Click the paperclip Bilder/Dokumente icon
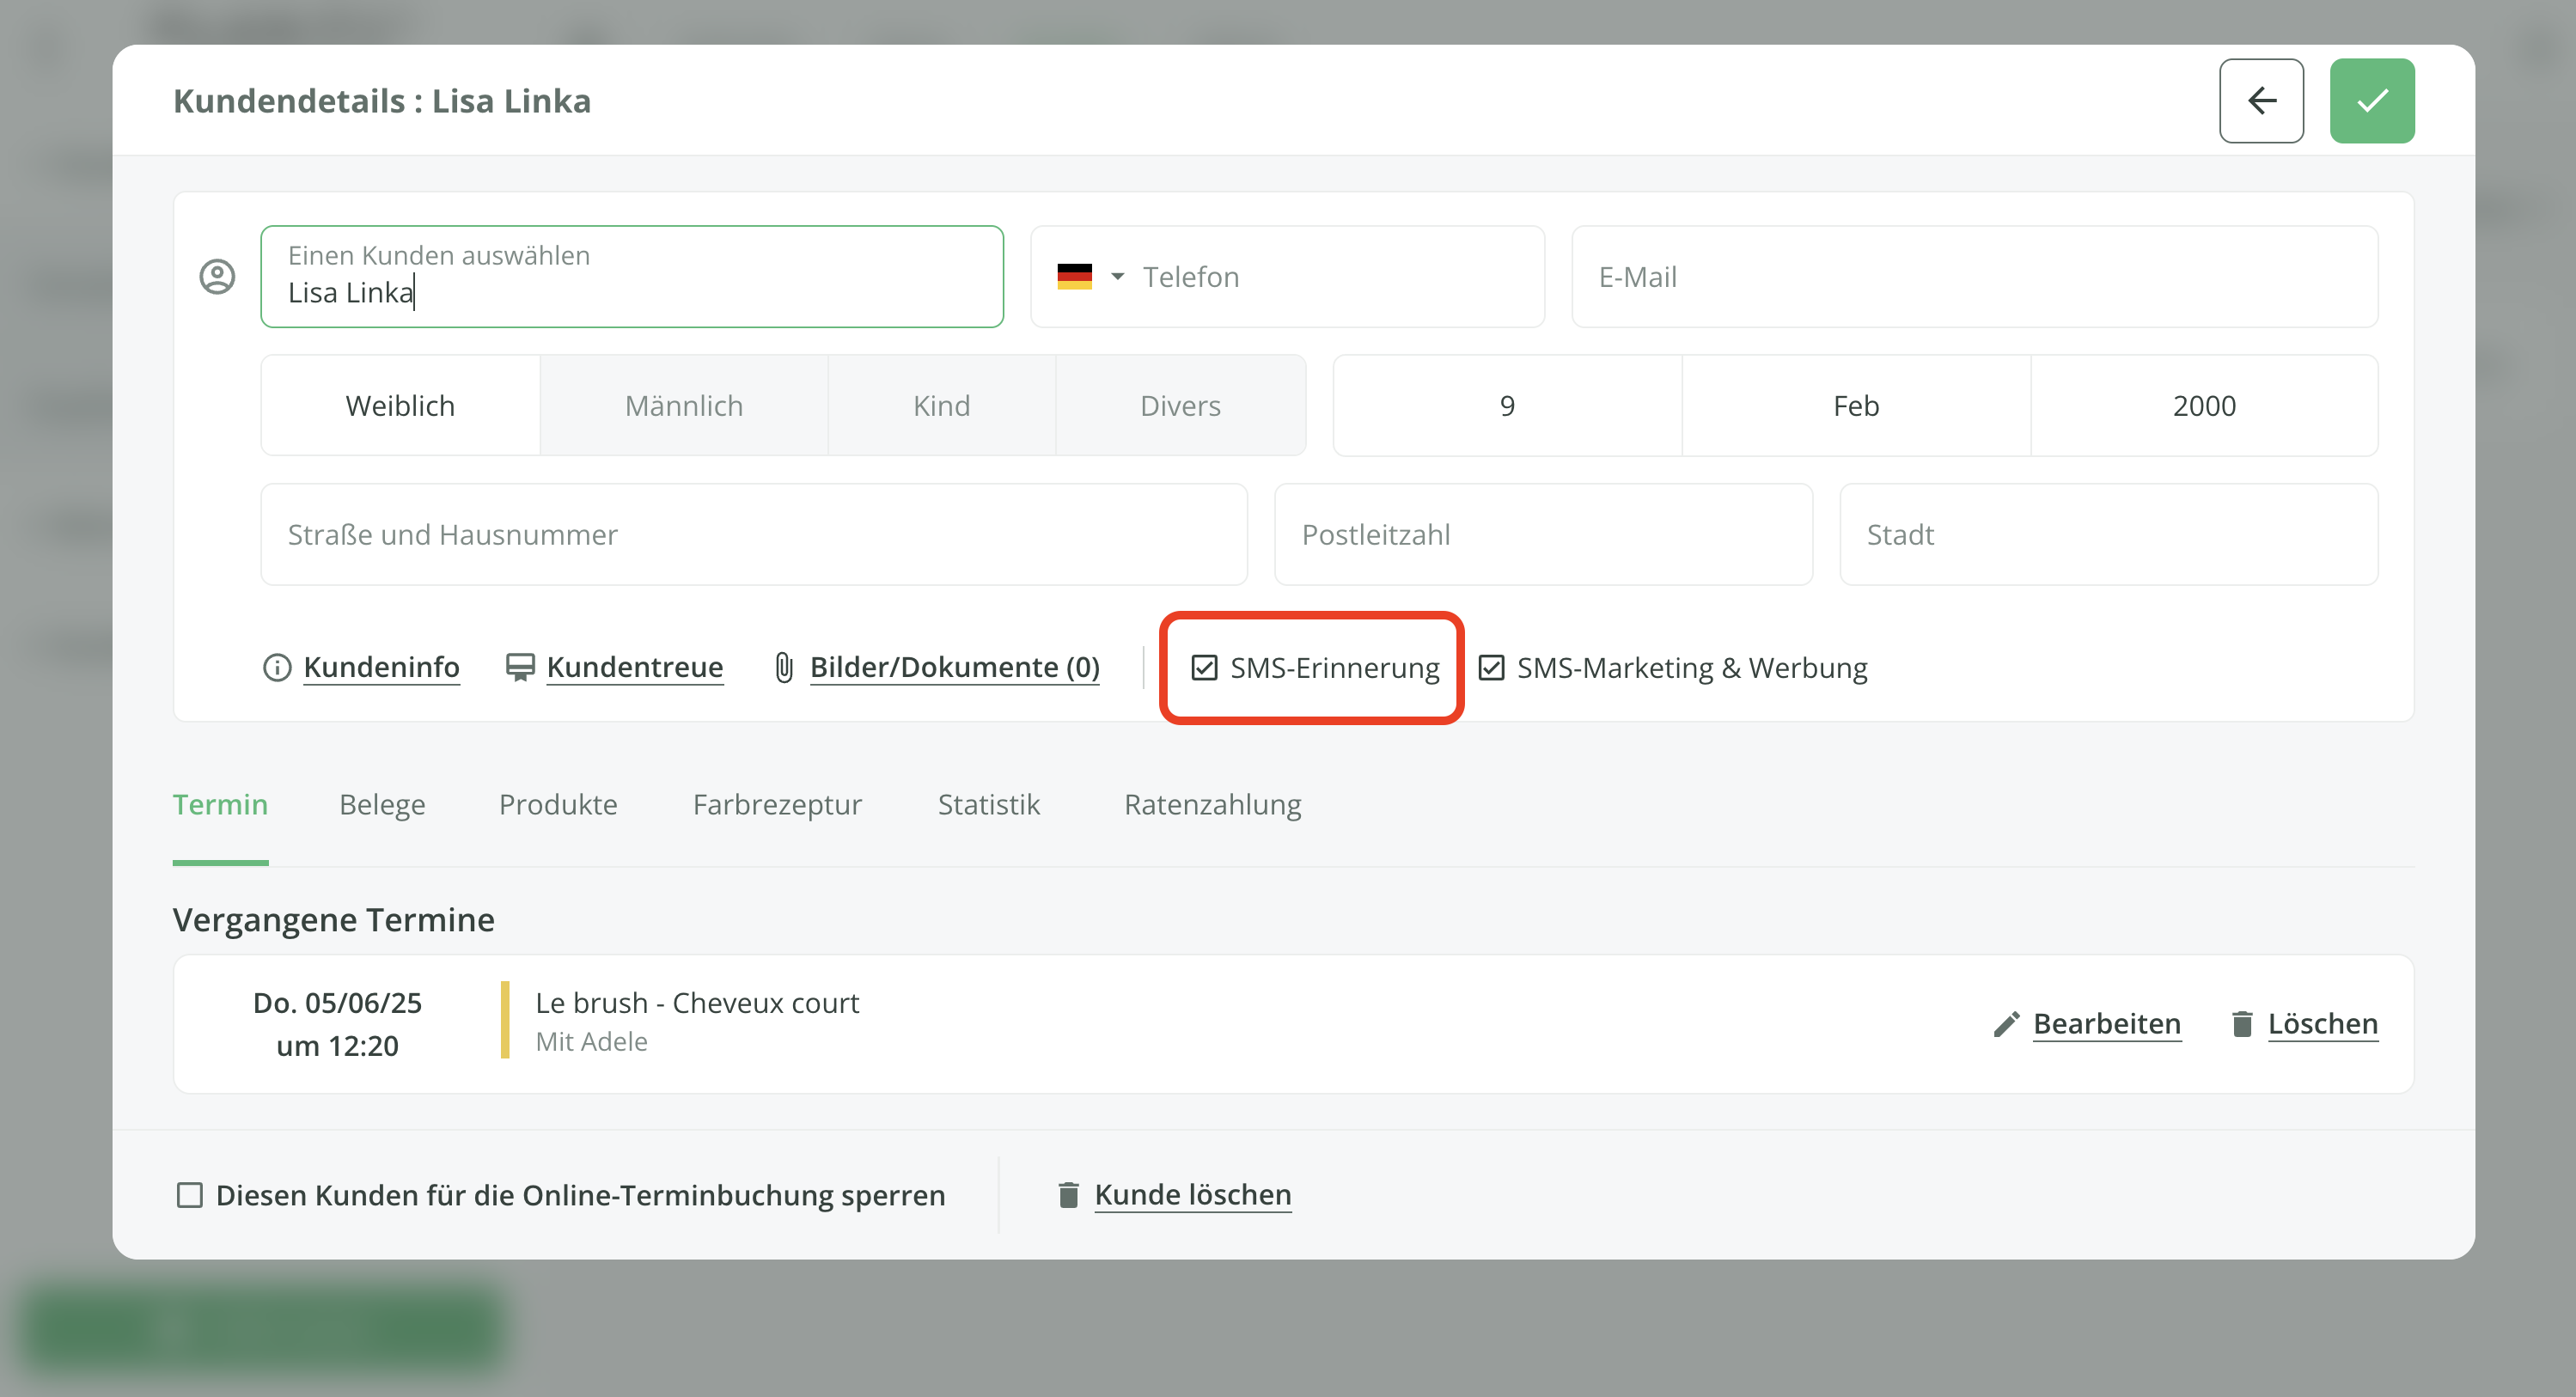Screen dimensions: 2576x1397 (784, 667)
